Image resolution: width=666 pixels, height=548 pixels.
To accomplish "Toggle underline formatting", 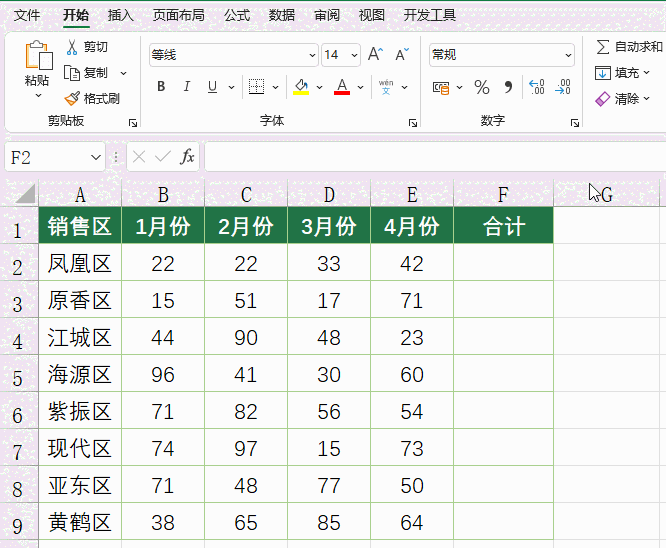I will [x=212, y=87].
